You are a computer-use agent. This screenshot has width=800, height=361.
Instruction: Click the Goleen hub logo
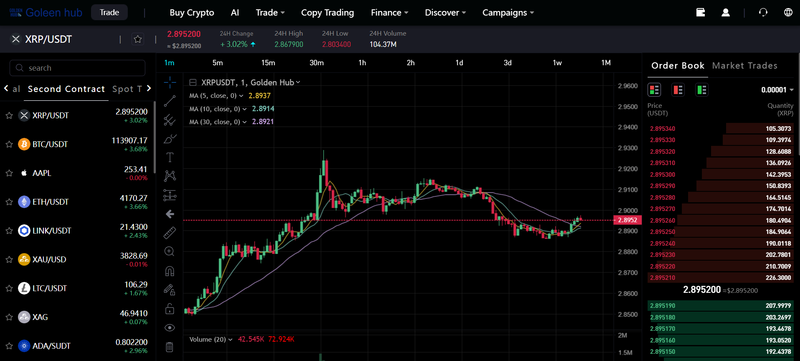(x=45, y=12)
